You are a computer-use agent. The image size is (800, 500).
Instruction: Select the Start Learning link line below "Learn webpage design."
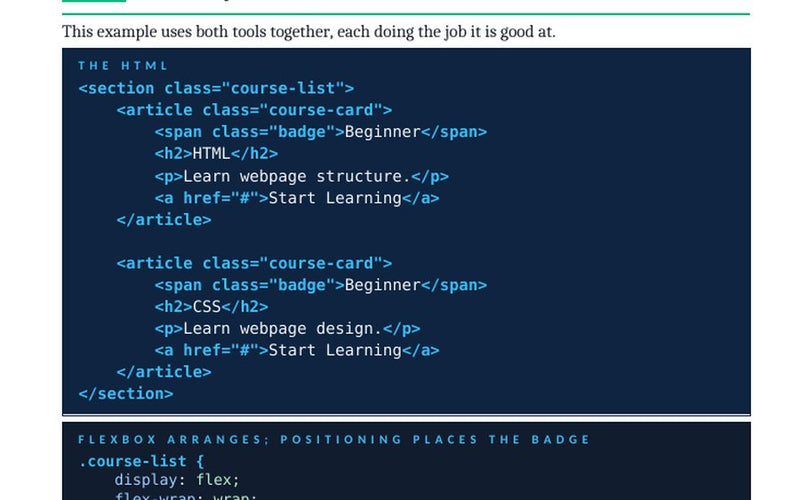click(x=296, y=350)
